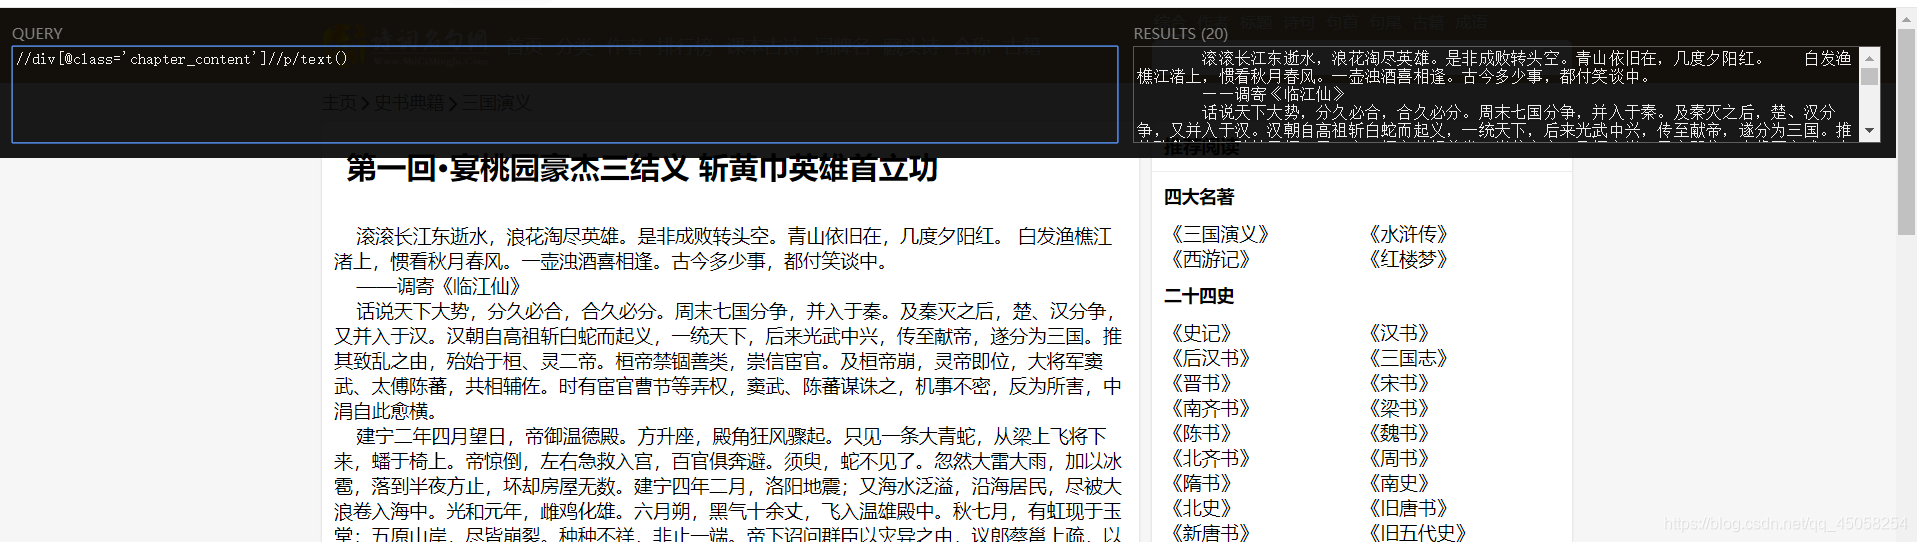1917x542 pixels.
Task: Click the main page vertical scrollbar thumb
Action: (x=1907, y=130)
